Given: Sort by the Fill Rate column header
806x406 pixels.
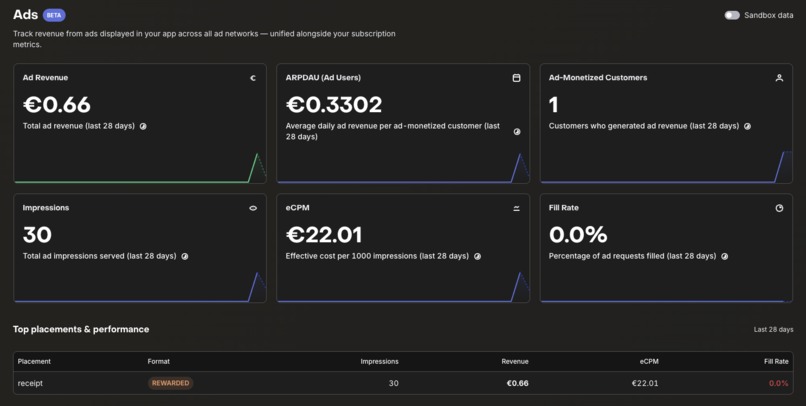Looking at the screenshot, I should [776, 361].
